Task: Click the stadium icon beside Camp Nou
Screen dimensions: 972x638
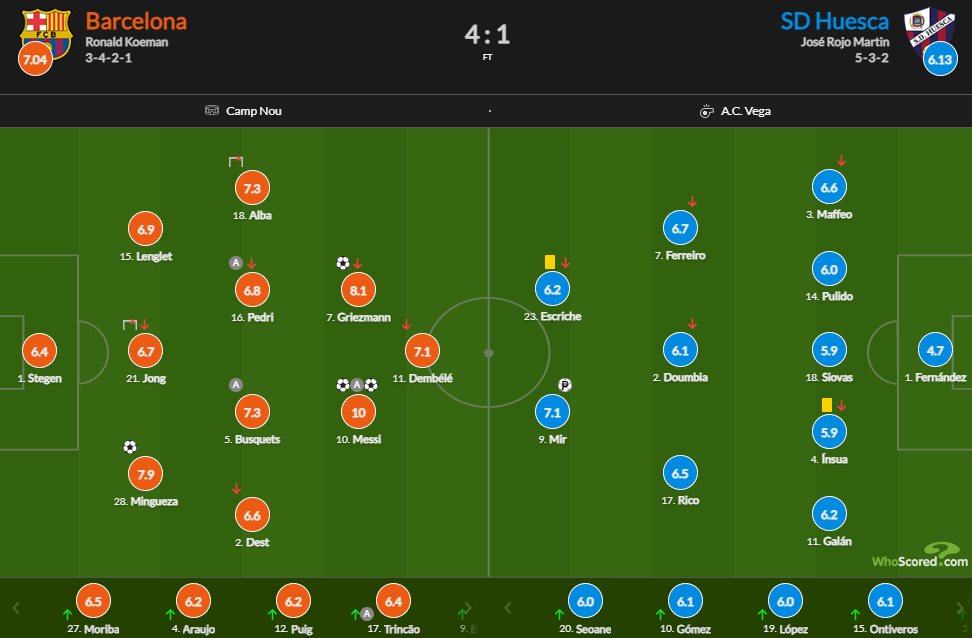Action: [211, 111]
